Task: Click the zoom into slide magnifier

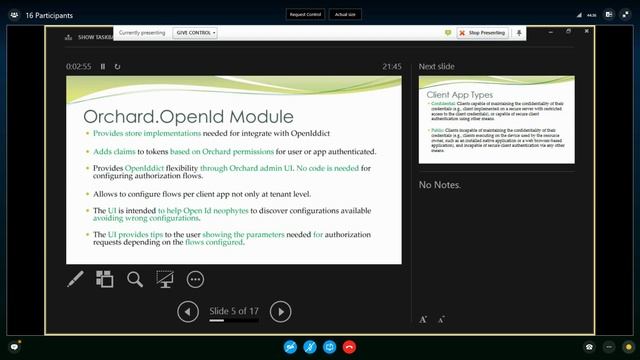Action: [x=135, y=279]
